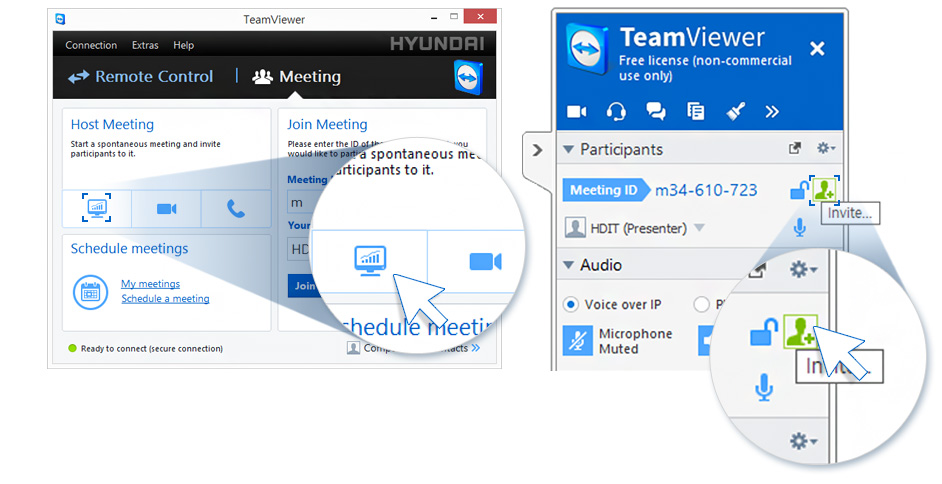Click the Schedule meetings heading
Viewport: 942px width, 484px height.
point(129,249)
